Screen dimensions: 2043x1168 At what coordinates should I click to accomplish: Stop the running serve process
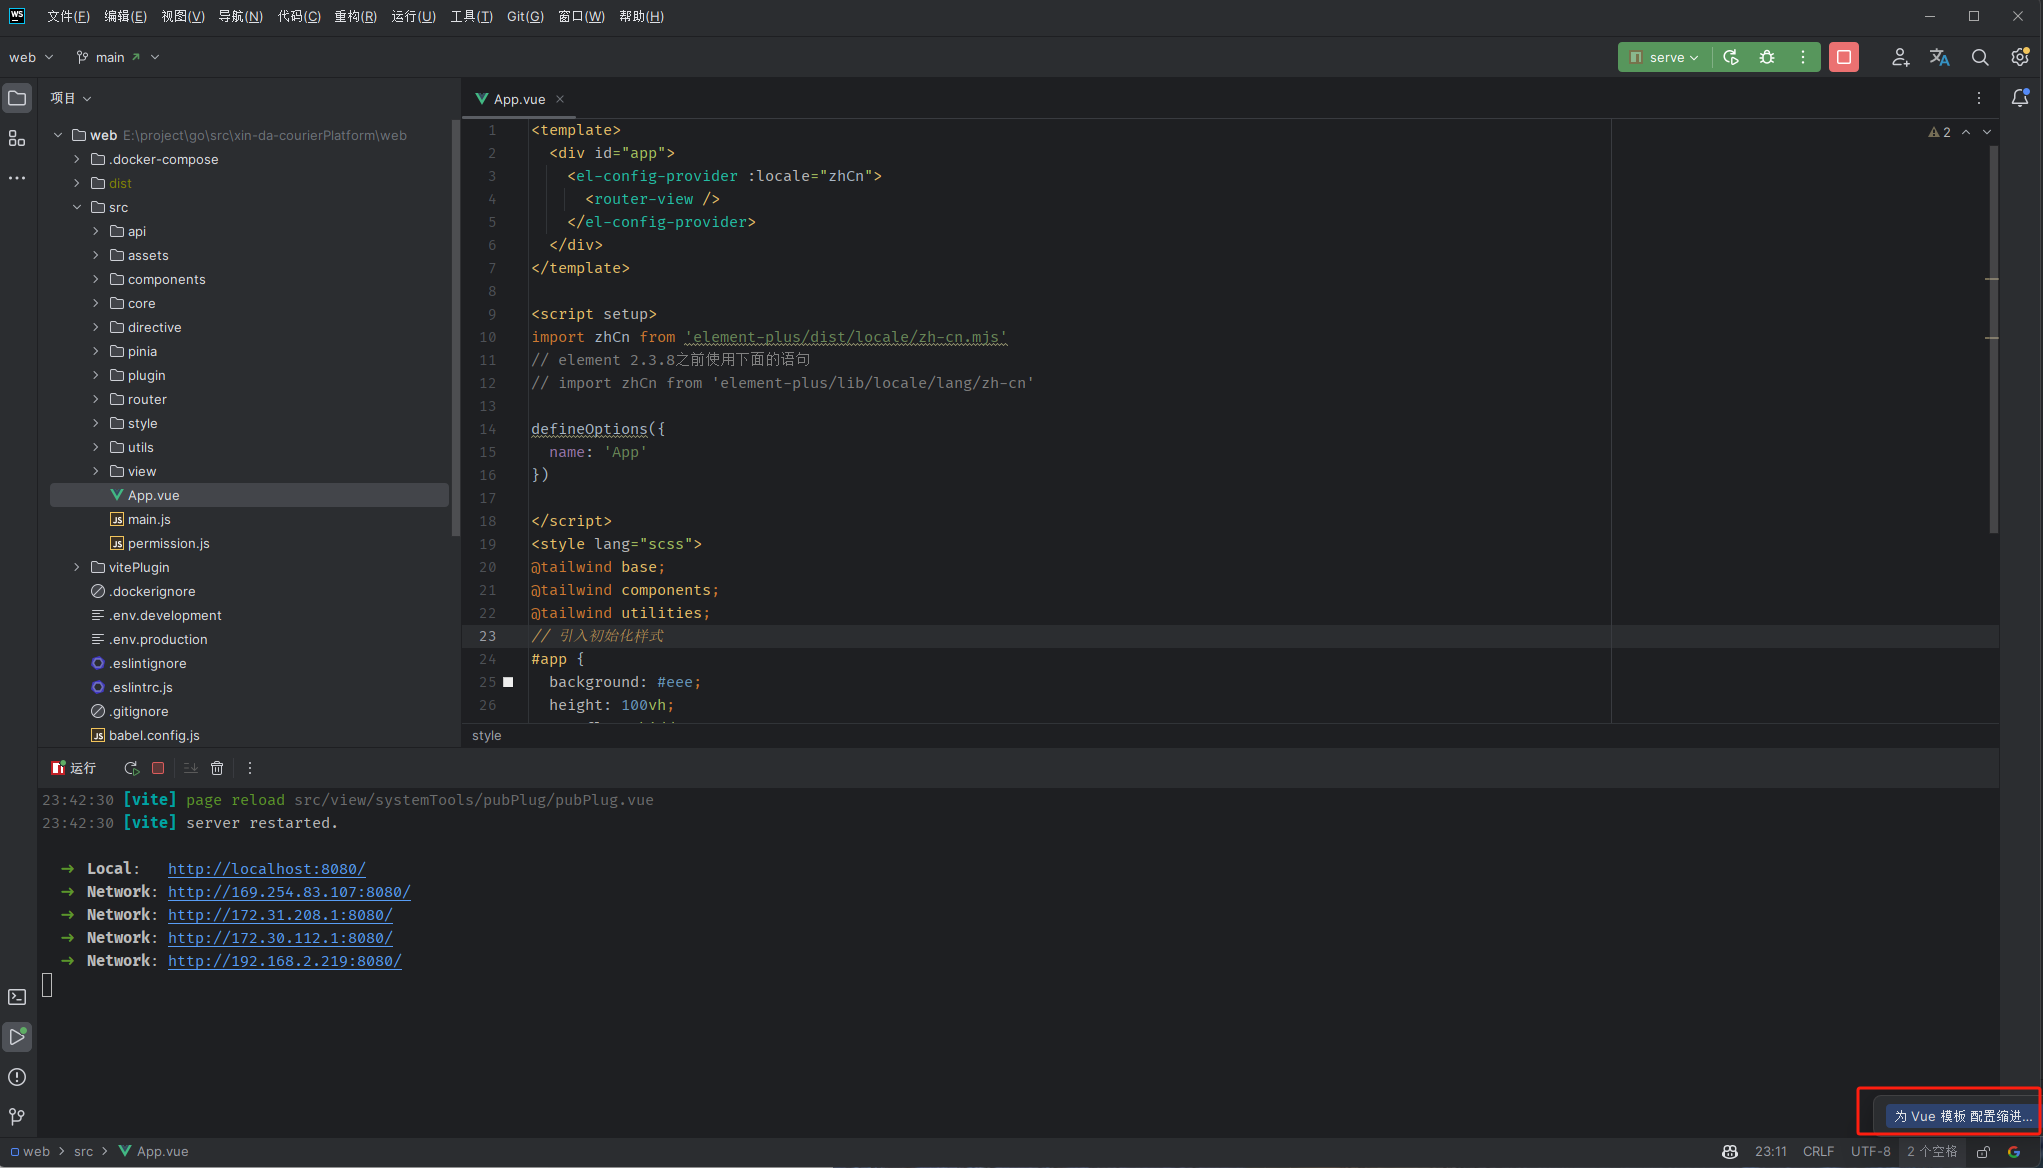tap(1844, 57)
